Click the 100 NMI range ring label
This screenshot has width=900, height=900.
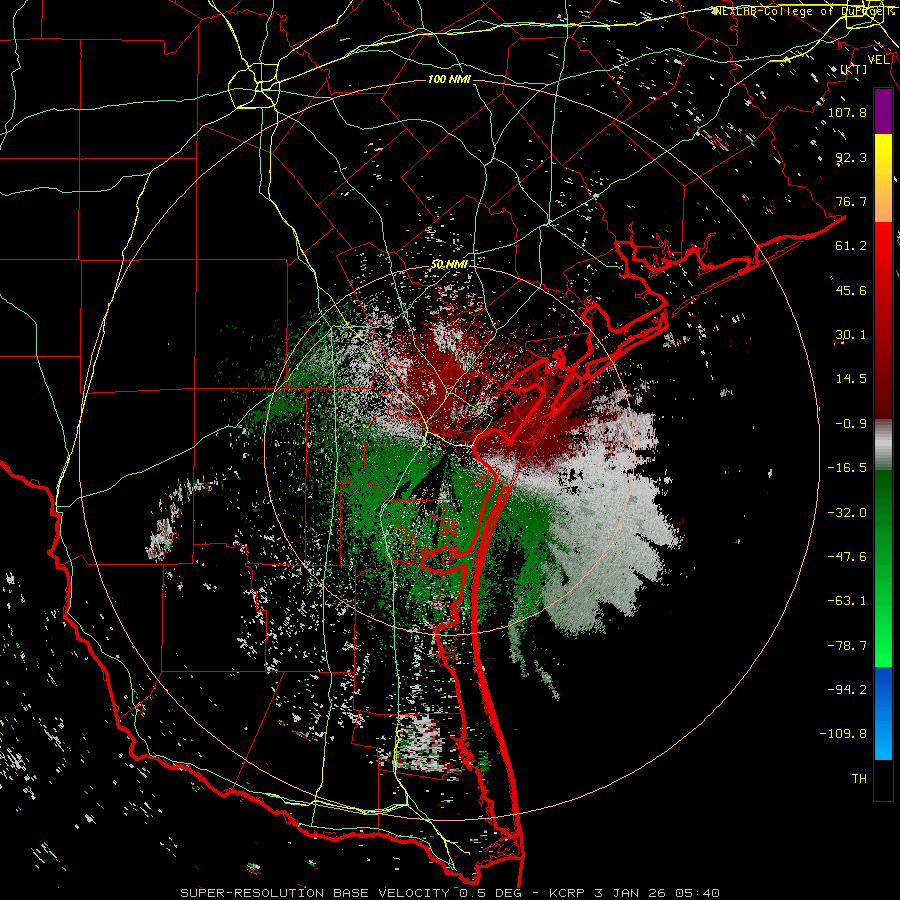(x=449, y=79)
